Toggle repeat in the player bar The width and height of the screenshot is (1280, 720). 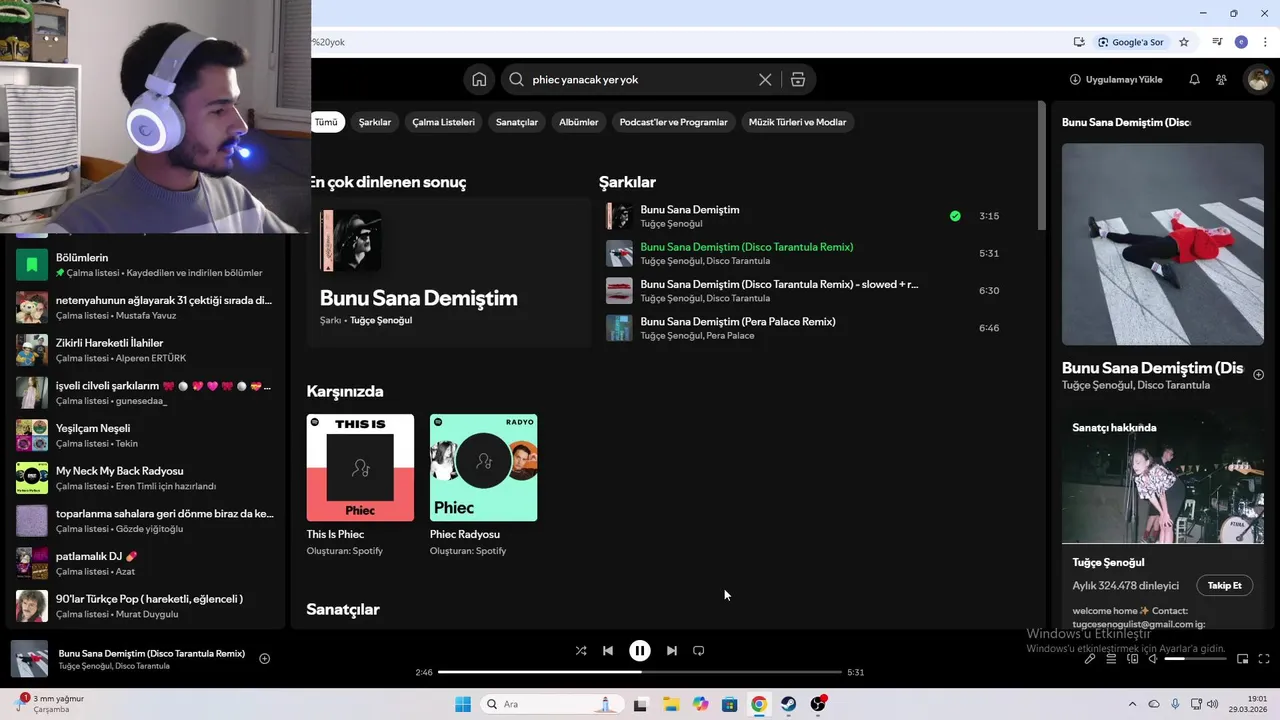click(699, 651)
